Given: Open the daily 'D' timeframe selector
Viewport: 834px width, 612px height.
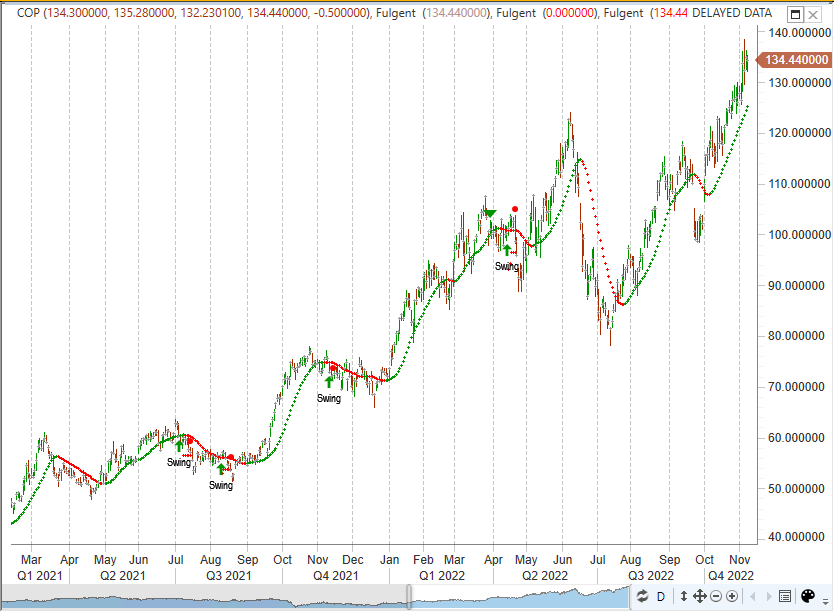Looking at the screenshot, I should click(661, 597).
